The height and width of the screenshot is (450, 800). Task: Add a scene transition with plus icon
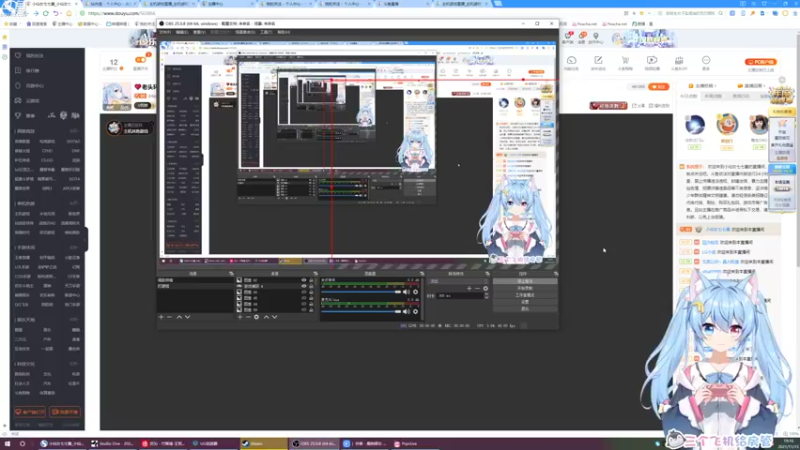(469, 288)
